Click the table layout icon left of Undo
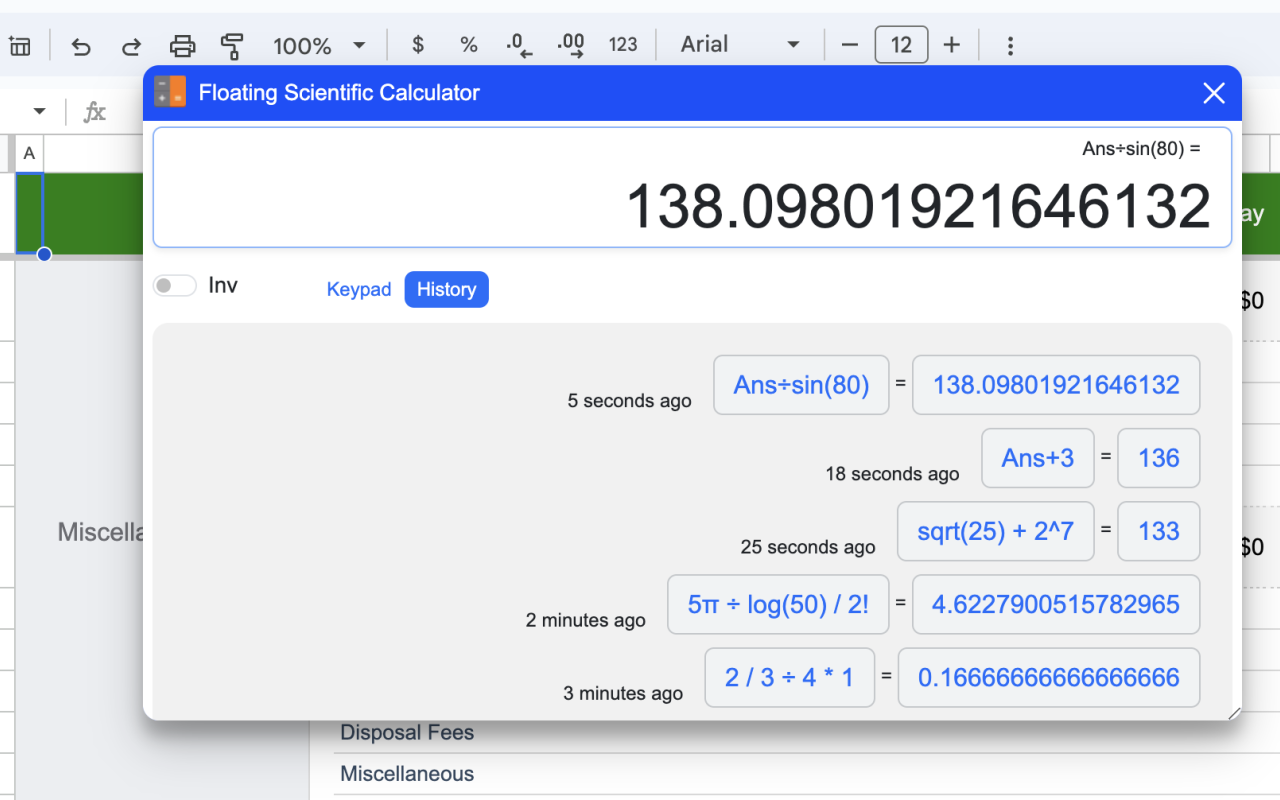This screenshot has width=1280, height=800. coord(20,45)
